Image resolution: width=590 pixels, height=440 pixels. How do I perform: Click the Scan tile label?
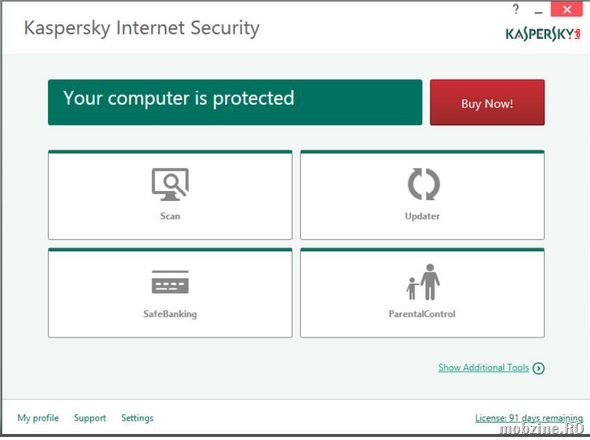pos(170,216)
